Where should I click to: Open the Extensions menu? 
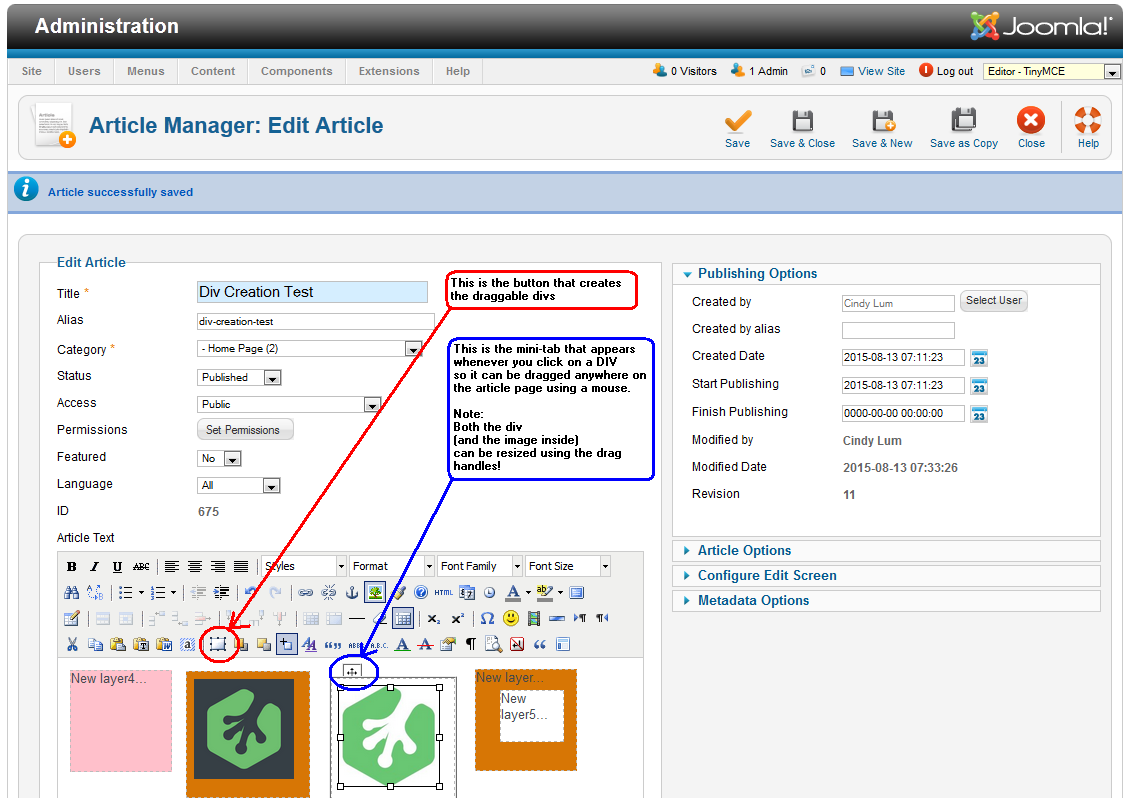click(x=389, y=71)
